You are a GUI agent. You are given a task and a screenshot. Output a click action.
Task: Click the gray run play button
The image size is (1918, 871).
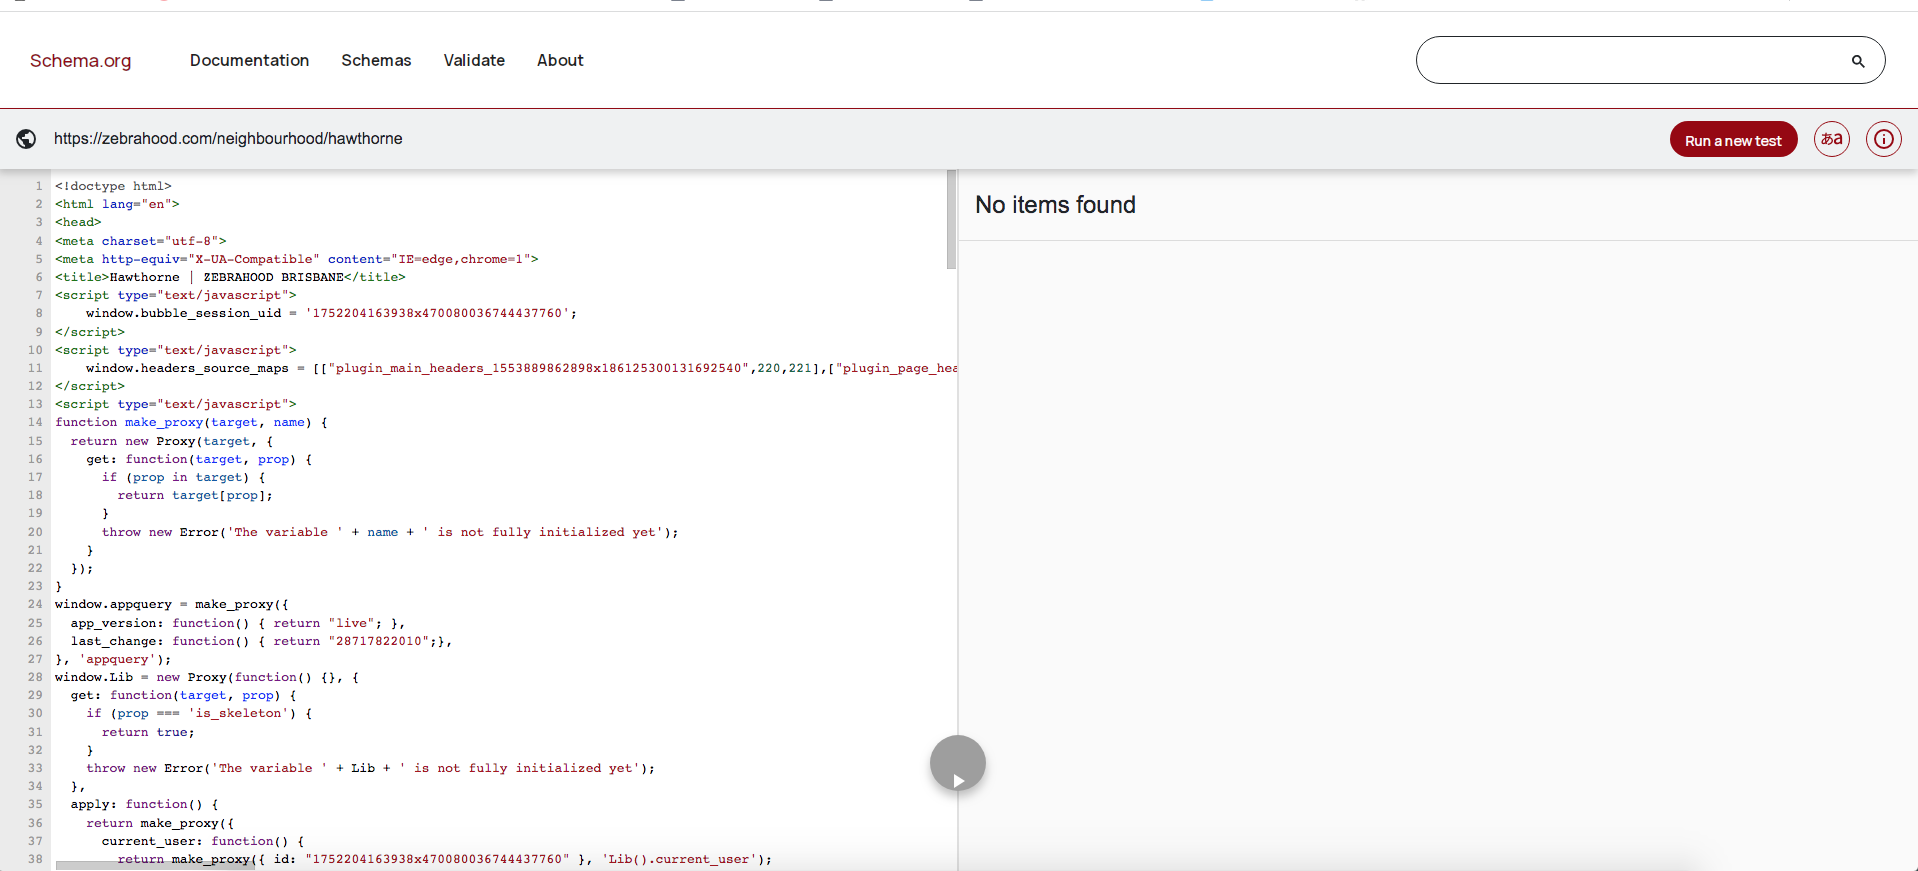[x=958, y=763]
